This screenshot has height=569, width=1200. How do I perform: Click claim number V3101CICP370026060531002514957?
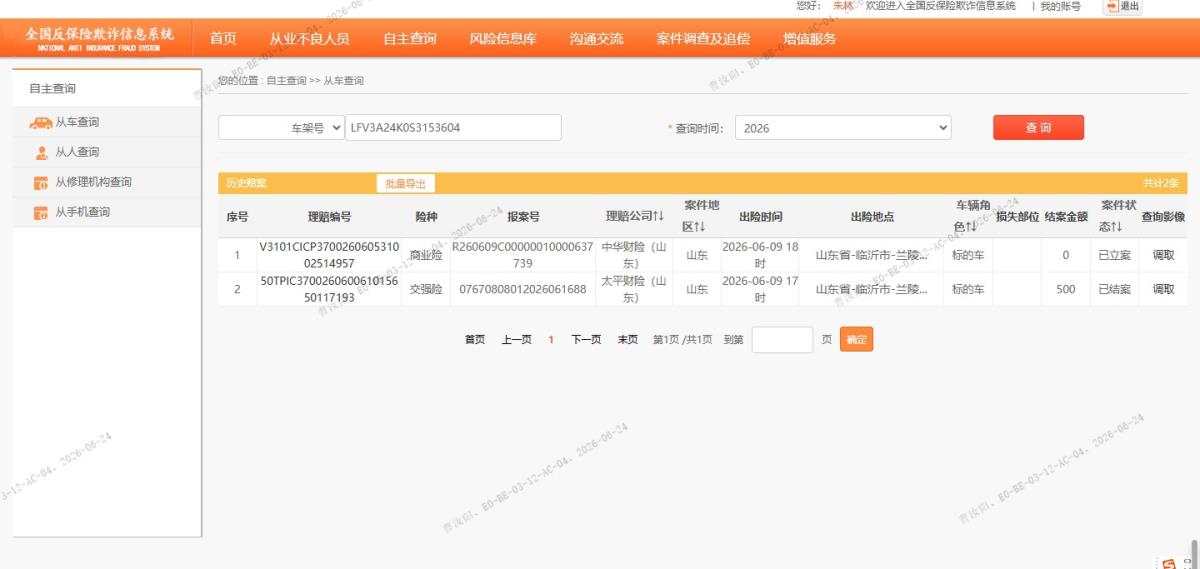[x=329, y=254]
